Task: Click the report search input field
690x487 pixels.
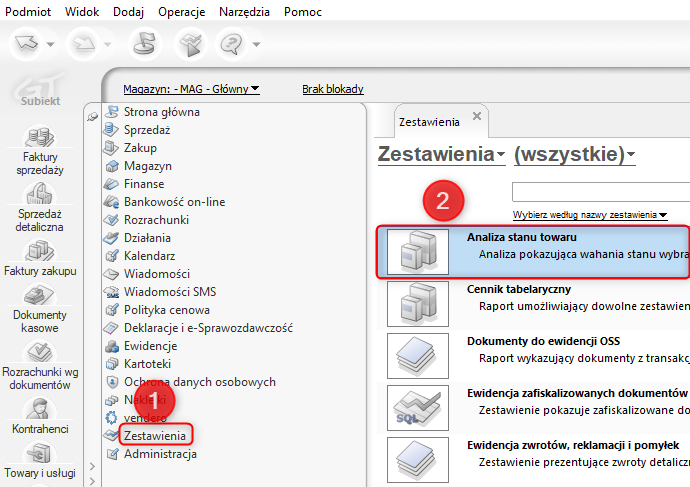Action: [601, 192]
